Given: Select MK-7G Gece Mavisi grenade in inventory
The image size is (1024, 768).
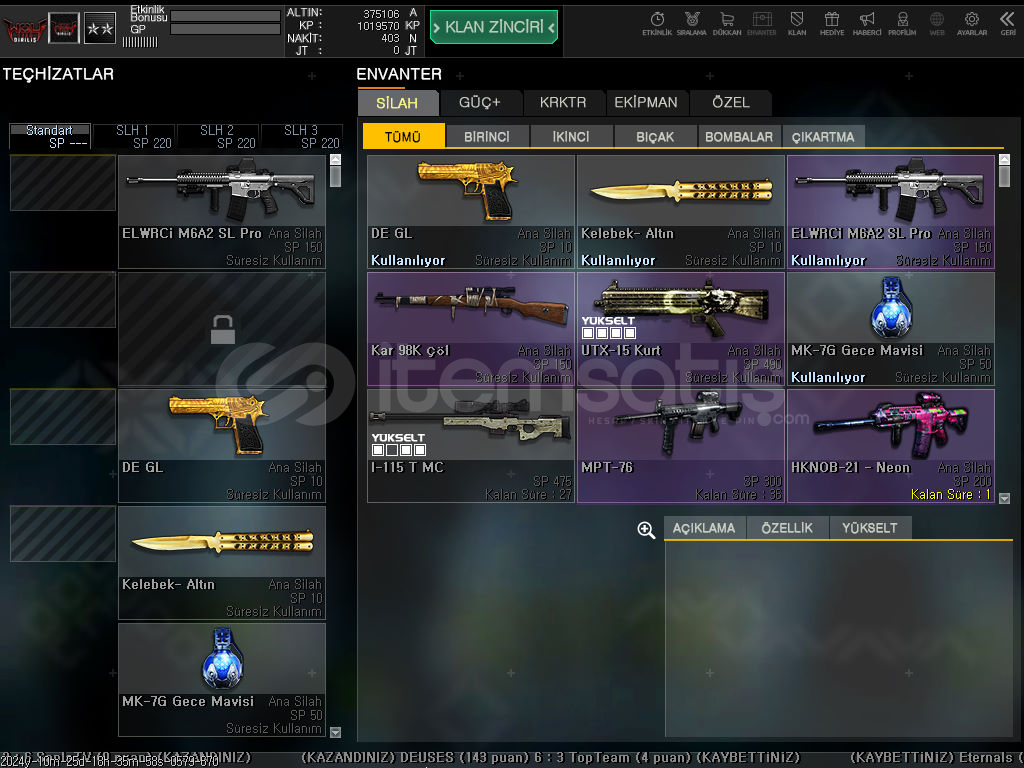Looking at the screenshot, I should point(891,329).
